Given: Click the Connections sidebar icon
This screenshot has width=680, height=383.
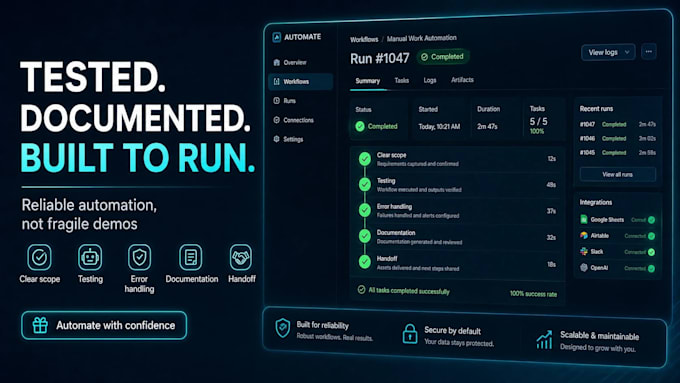Looking at the screenshot, I should pos(277,120).
